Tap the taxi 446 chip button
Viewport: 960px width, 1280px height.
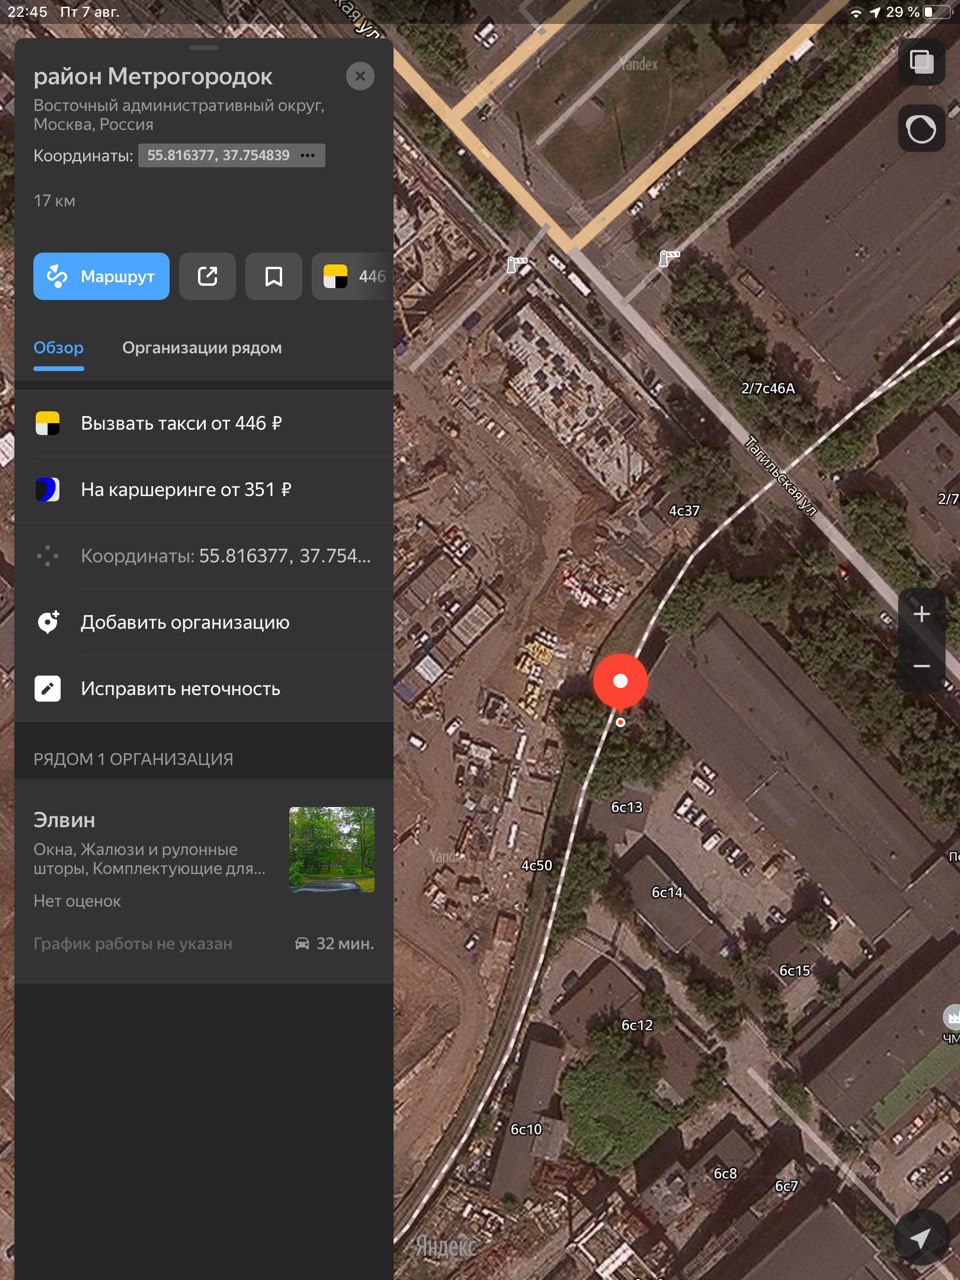click(x=353, y=276)
